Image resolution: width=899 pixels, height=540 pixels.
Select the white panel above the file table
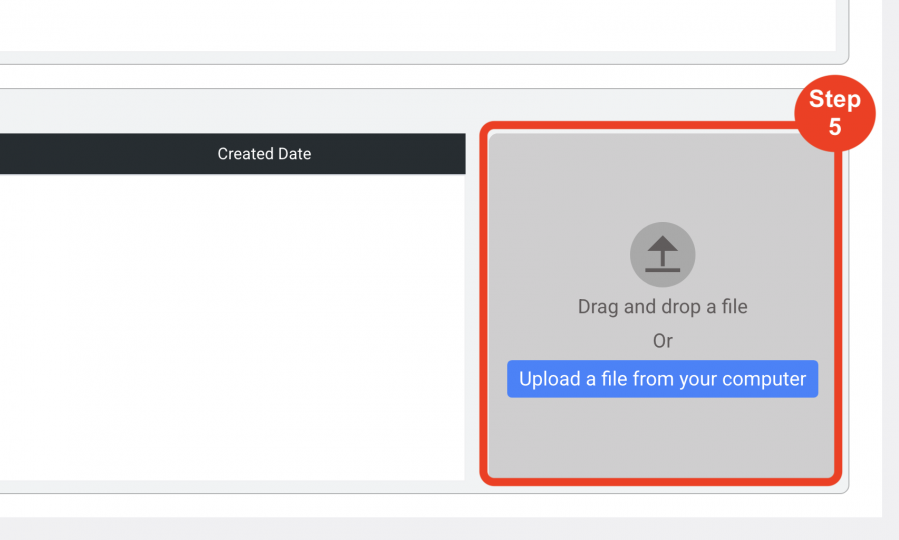pyautogui.click(x=417, y=25)
